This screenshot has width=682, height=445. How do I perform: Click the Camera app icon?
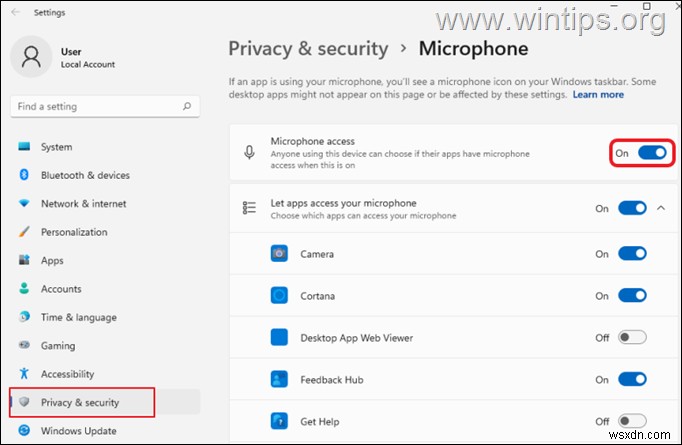tap(280, 254)
